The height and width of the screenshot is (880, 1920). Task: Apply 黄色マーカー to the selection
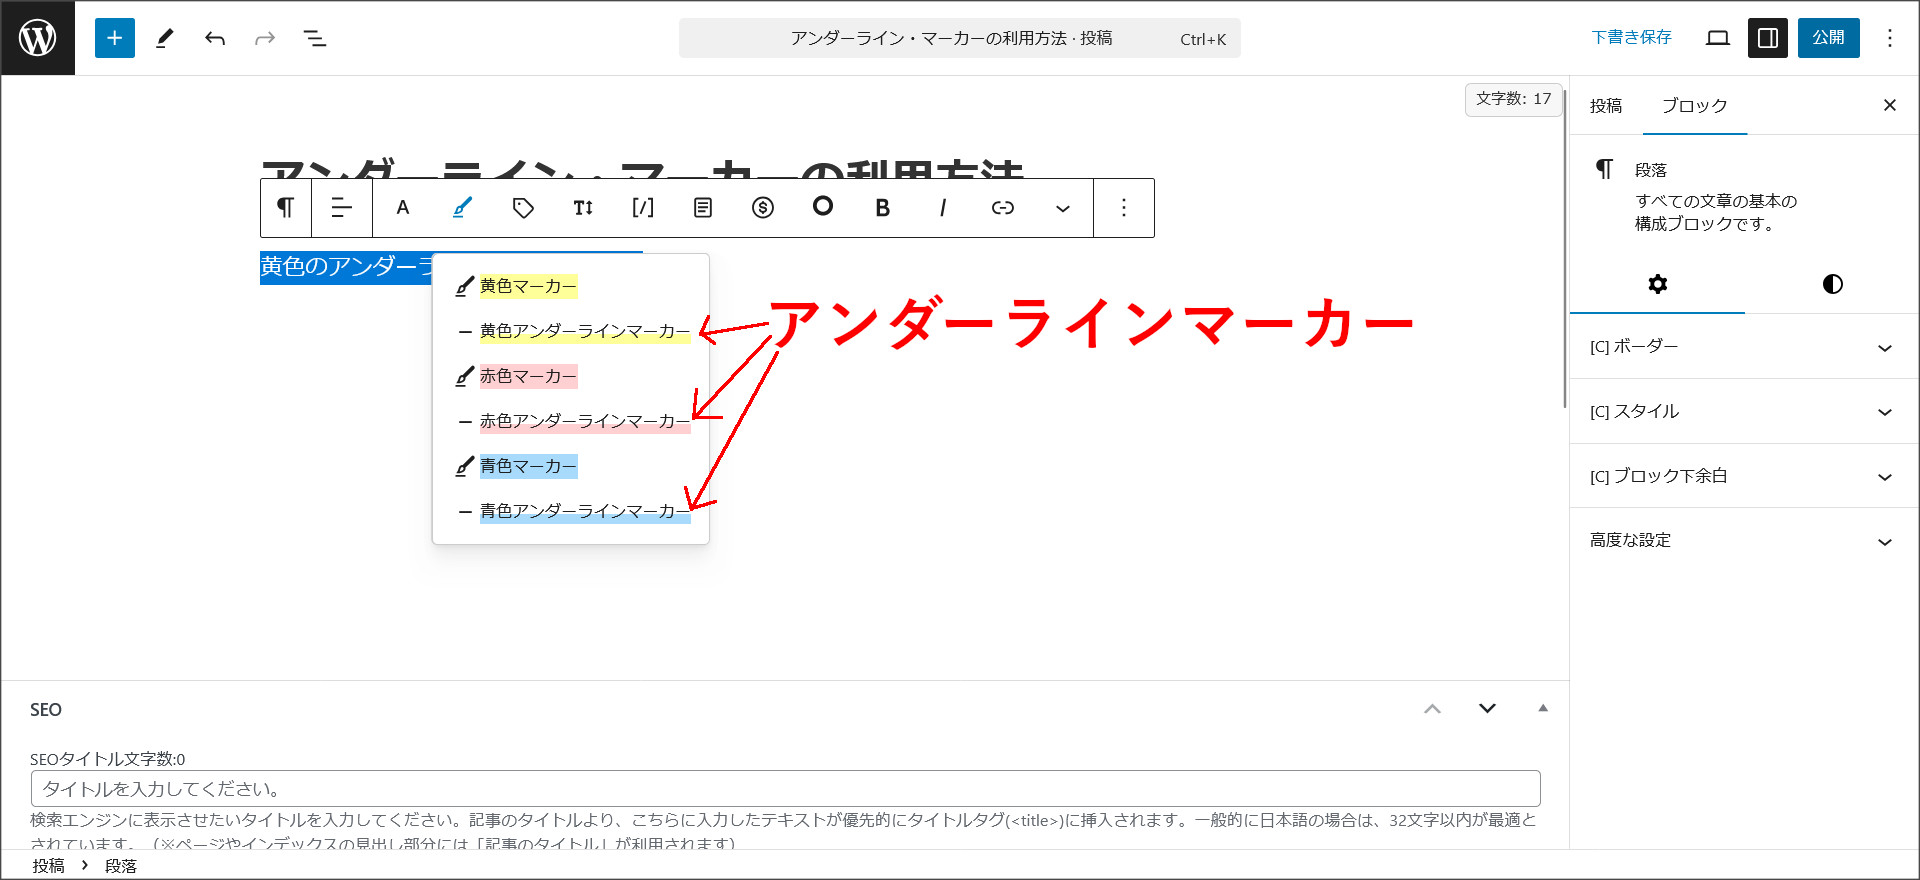pos(570,286)
